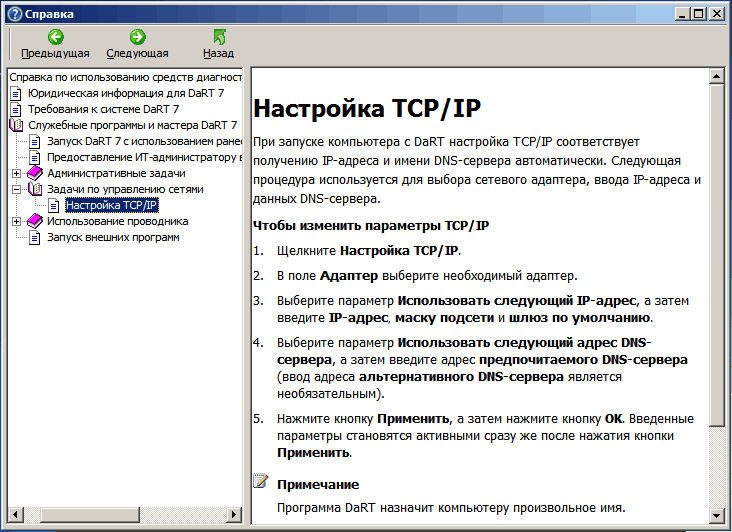Select Задачи по управлению сетями label

tap(125, 189)
